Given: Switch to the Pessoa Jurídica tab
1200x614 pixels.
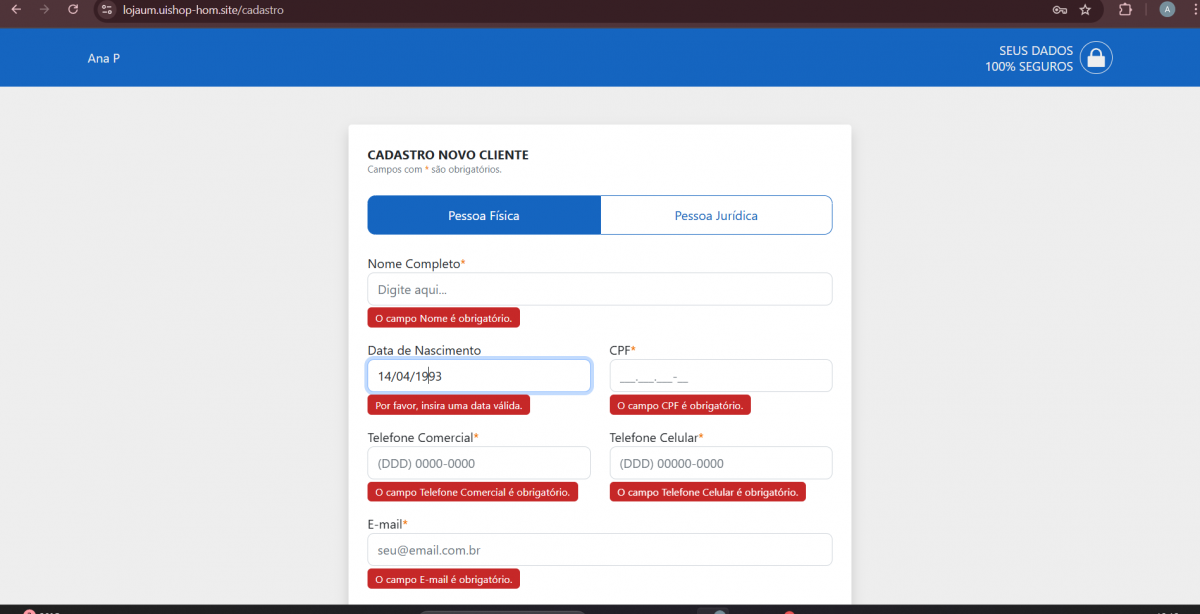Looking at the screenshot, I should click(x=716, y=215).
